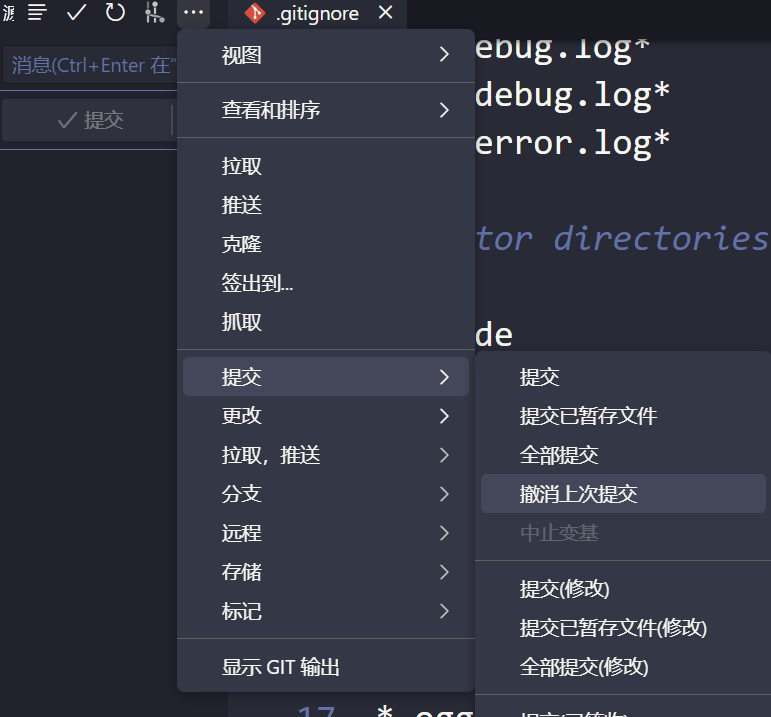The image size is (771, 717).
Task: Click the 提交 commit button in sidebar
Action: point(89,120)
